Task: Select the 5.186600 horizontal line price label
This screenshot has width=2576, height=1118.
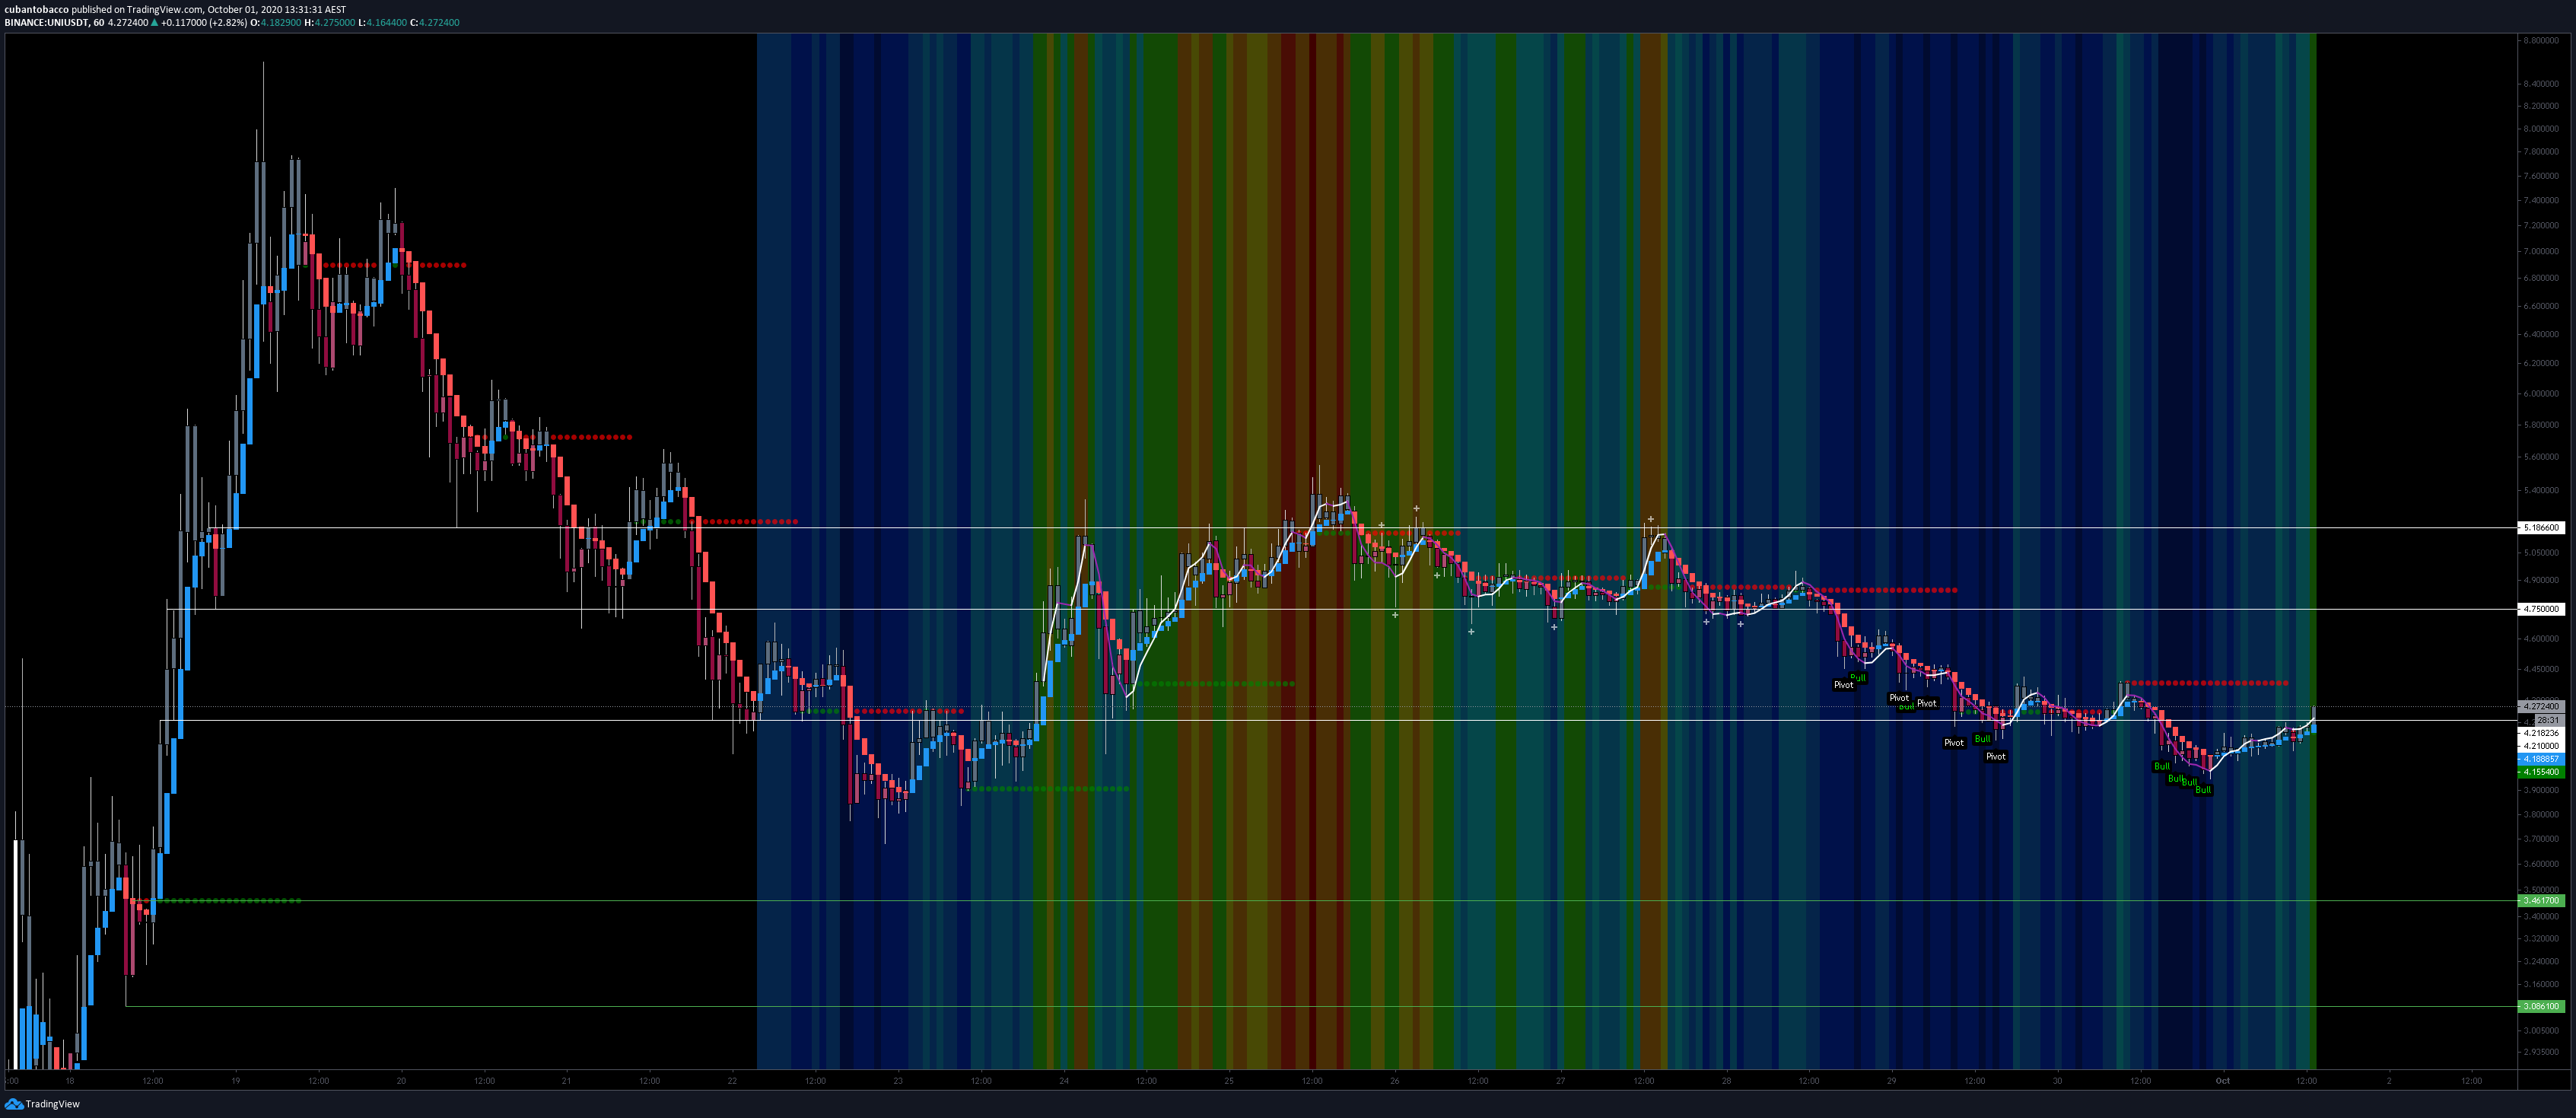Action: (x=2541, y=527)
